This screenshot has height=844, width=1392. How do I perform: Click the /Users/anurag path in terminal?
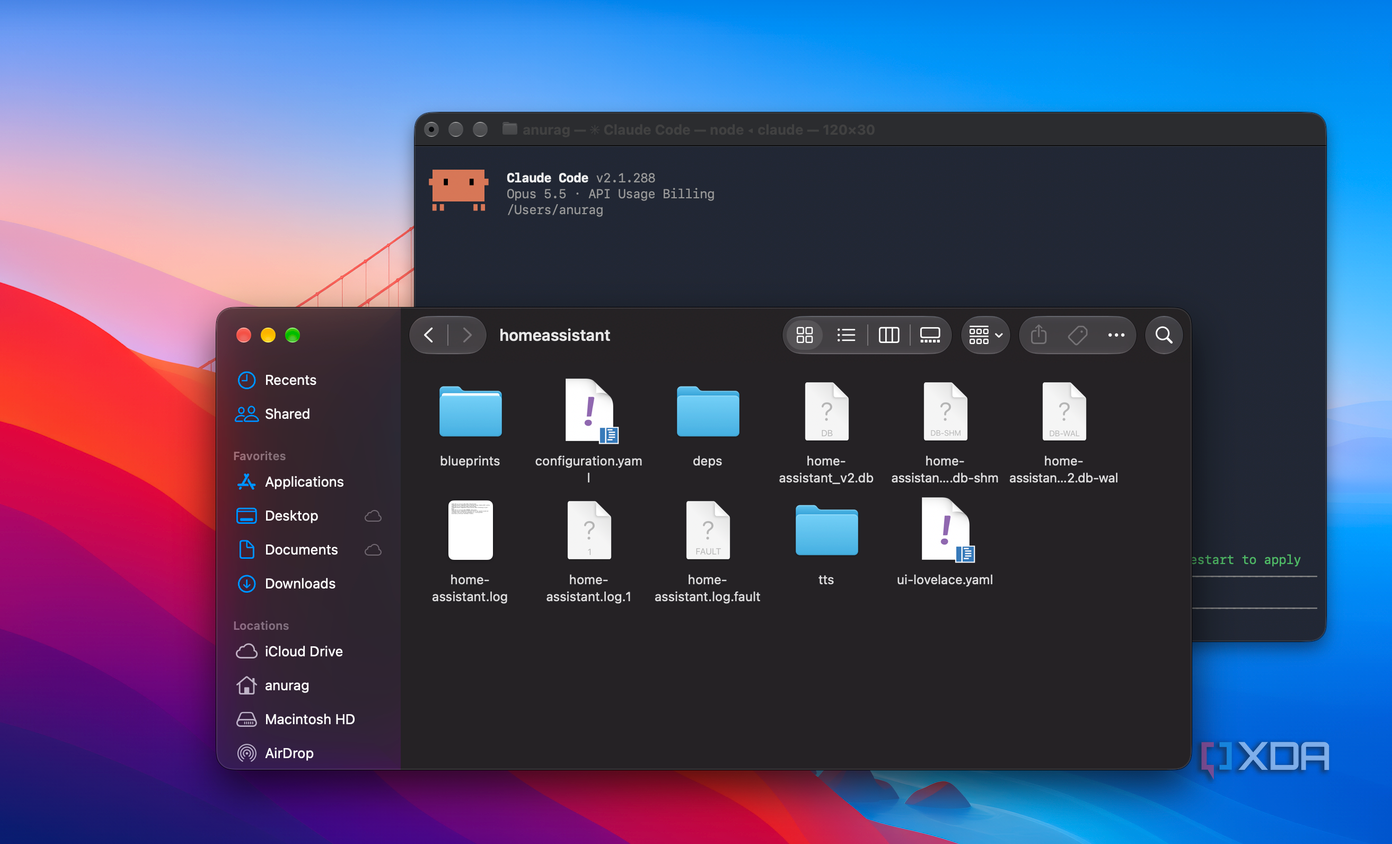click(x=555, y=210)
